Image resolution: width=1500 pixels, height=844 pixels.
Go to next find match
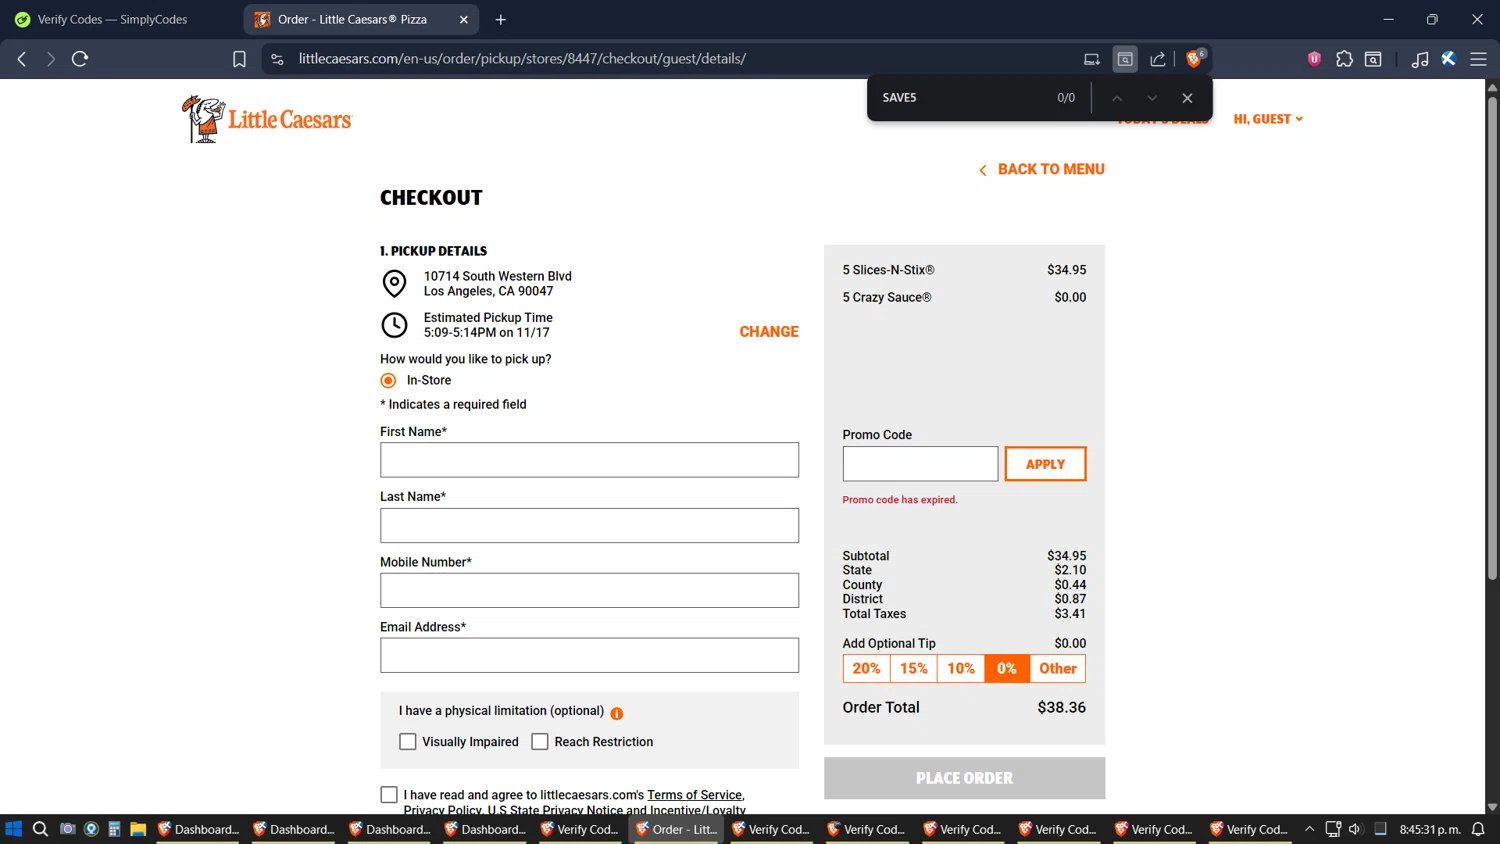[1152, 98]
